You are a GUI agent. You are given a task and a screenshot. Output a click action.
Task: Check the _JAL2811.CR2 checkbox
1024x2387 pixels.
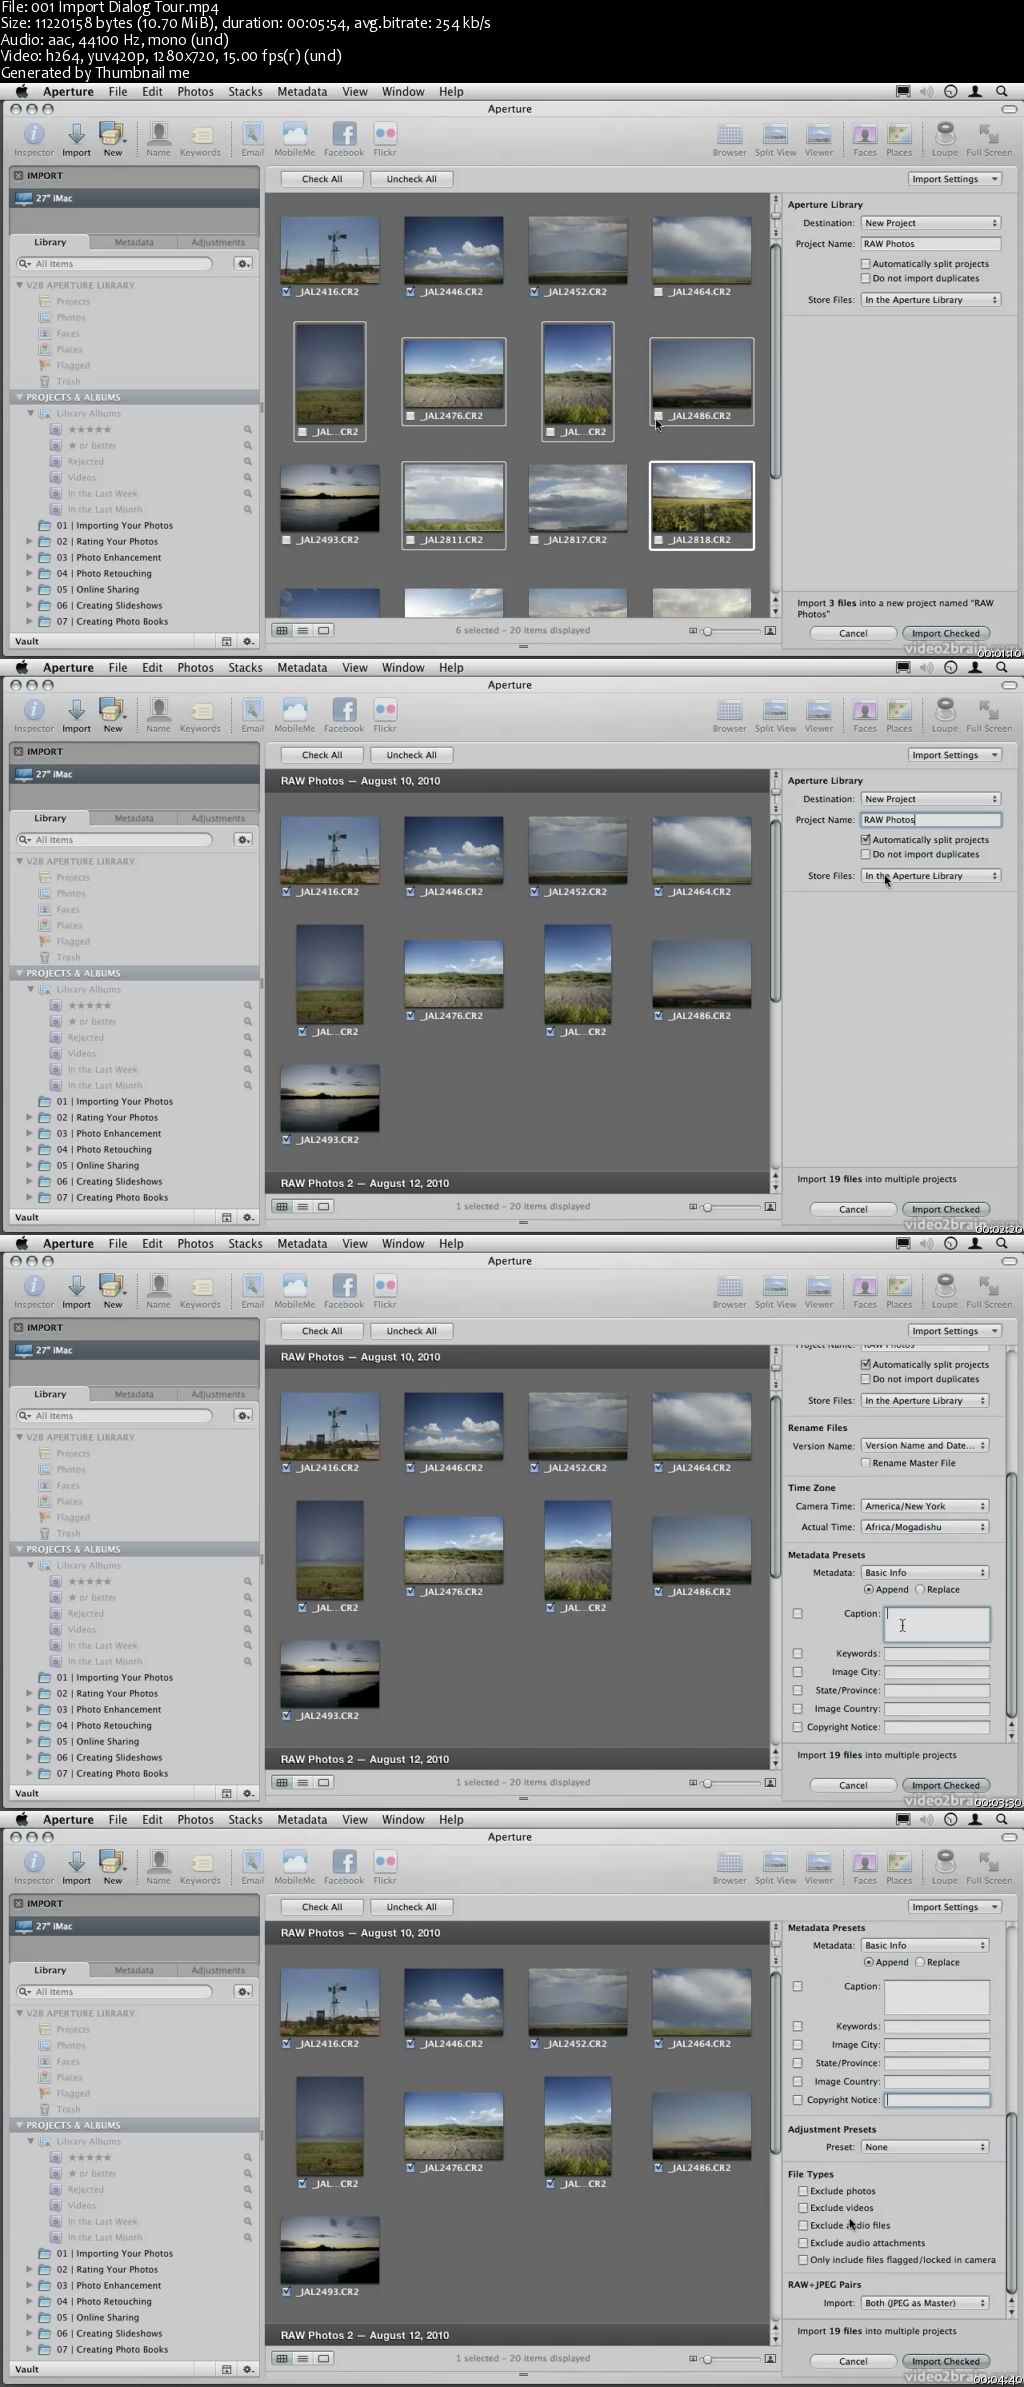click(x=411, y=540)
